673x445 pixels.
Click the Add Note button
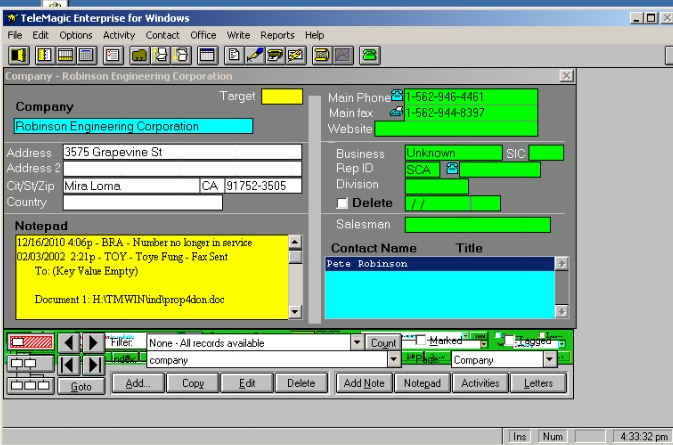364,383
